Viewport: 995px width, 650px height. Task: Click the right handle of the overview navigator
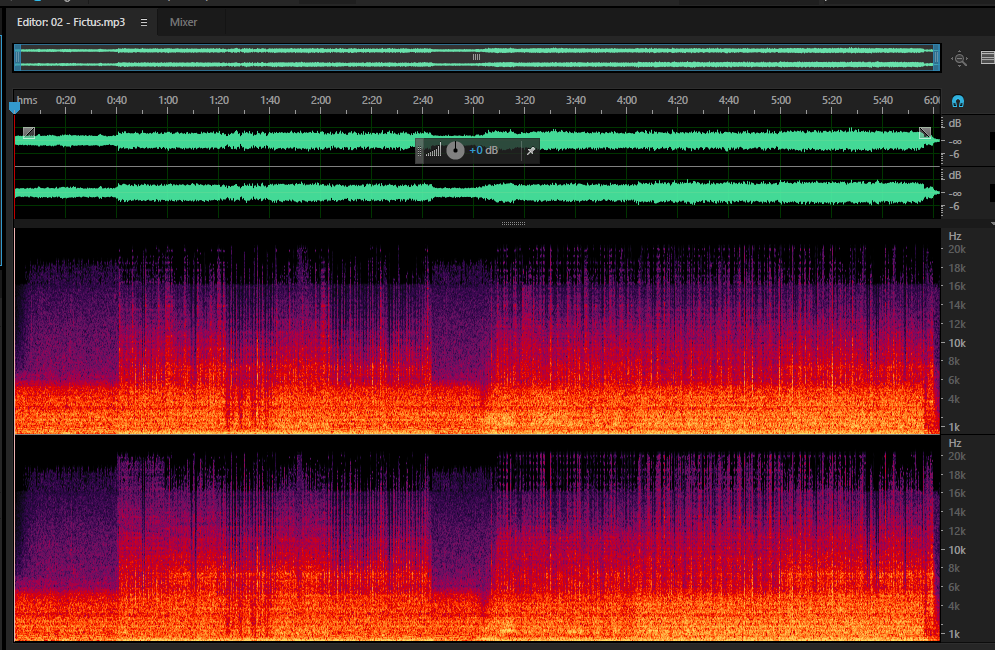936,58
